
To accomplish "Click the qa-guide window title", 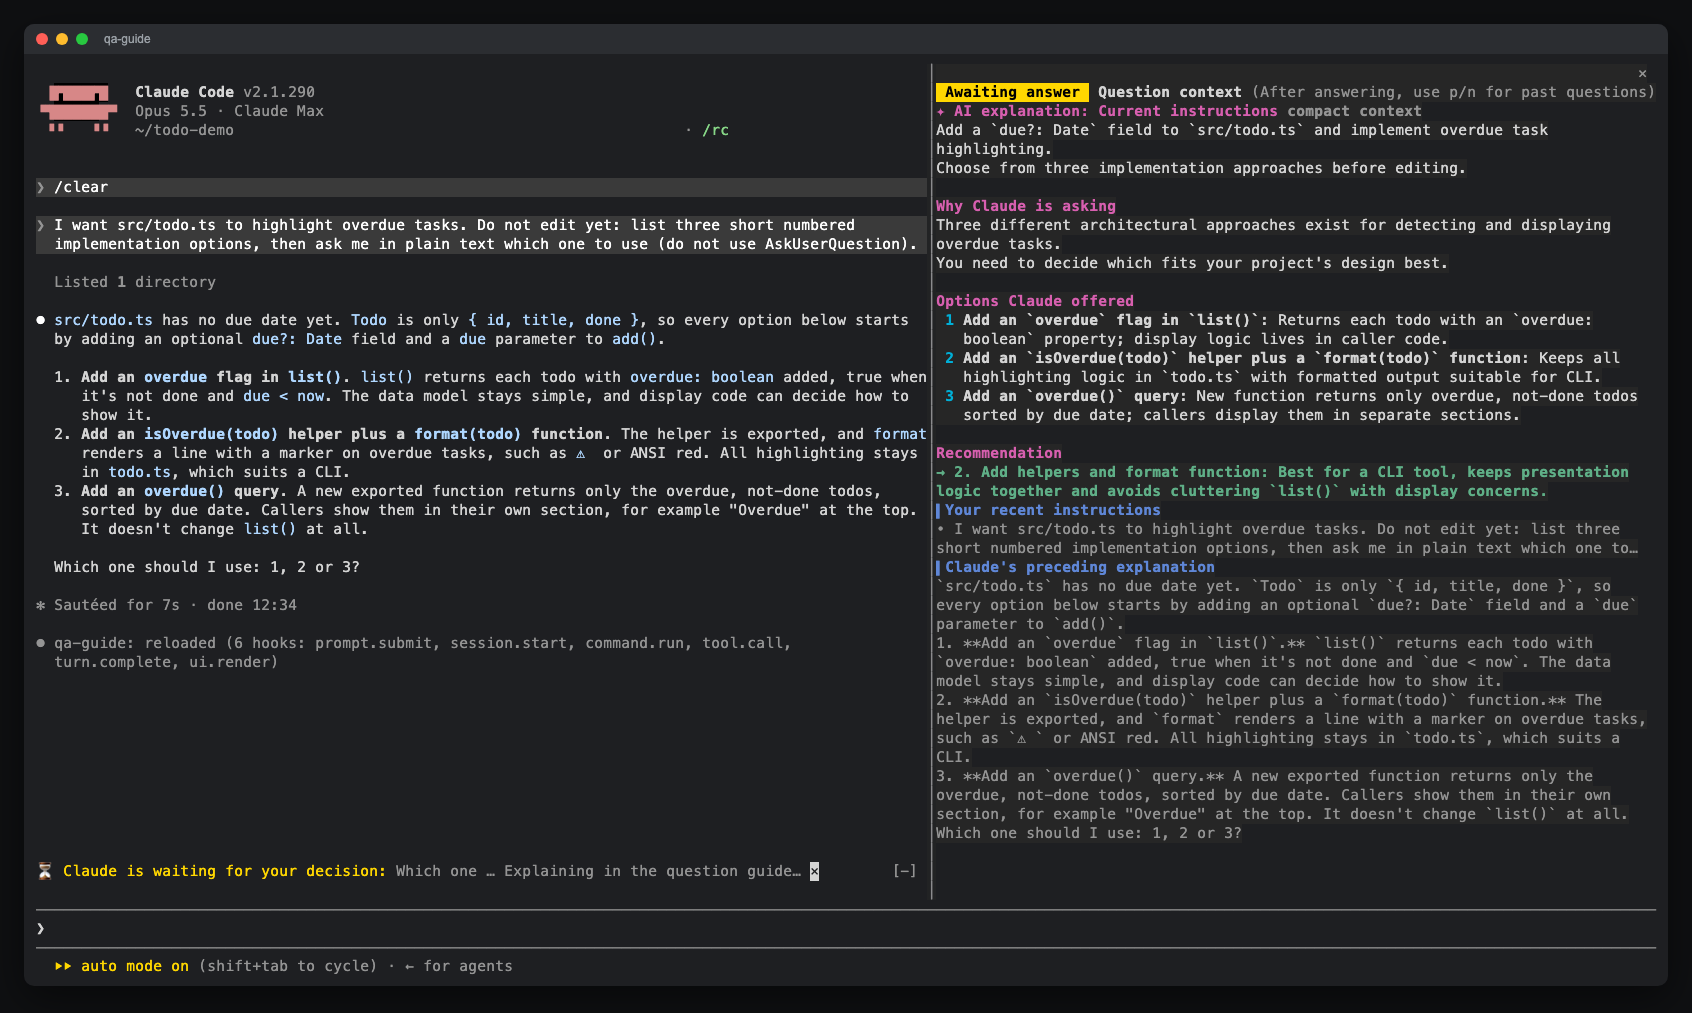I will coord(127,39).
